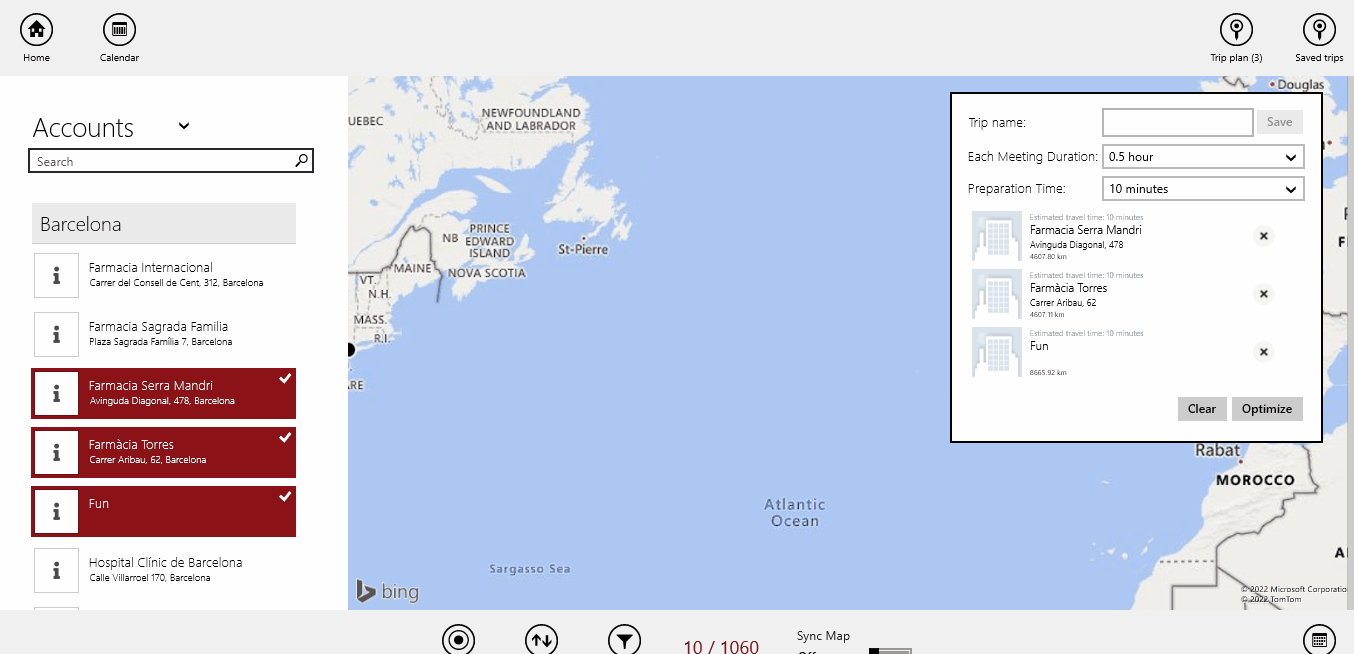Select Farmacia Internacional account
This screenshot has width=1354, height=654.
click(x=164, y=275)
